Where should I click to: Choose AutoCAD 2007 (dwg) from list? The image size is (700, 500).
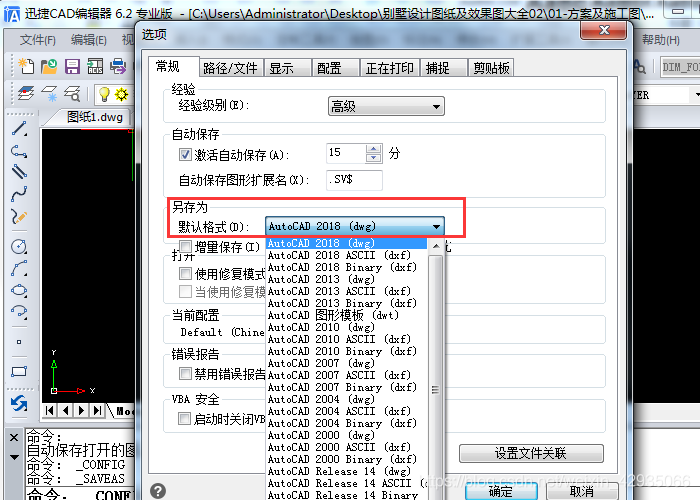[346, 363]
